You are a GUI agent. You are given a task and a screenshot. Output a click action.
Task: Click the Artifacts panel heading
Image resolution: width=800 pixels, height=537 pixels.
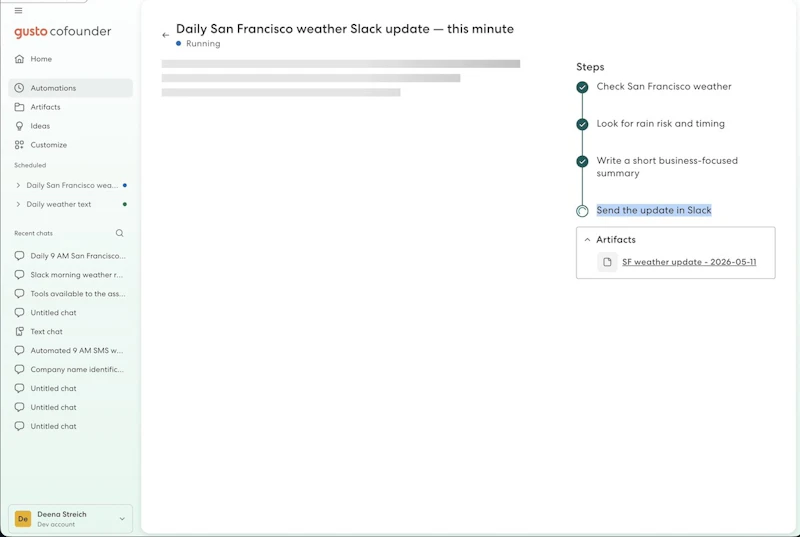616,240
